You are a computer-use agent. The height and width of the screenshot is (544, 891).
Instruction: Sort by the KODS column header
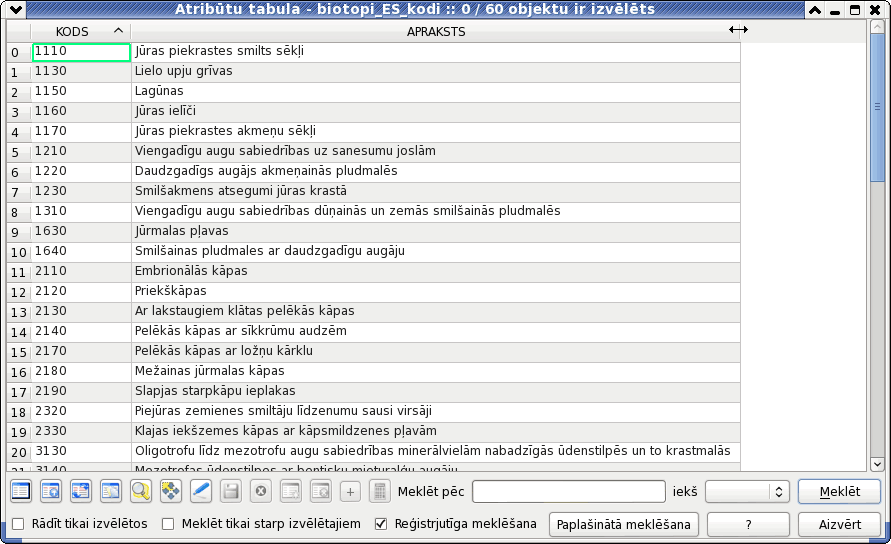[81, 32]
